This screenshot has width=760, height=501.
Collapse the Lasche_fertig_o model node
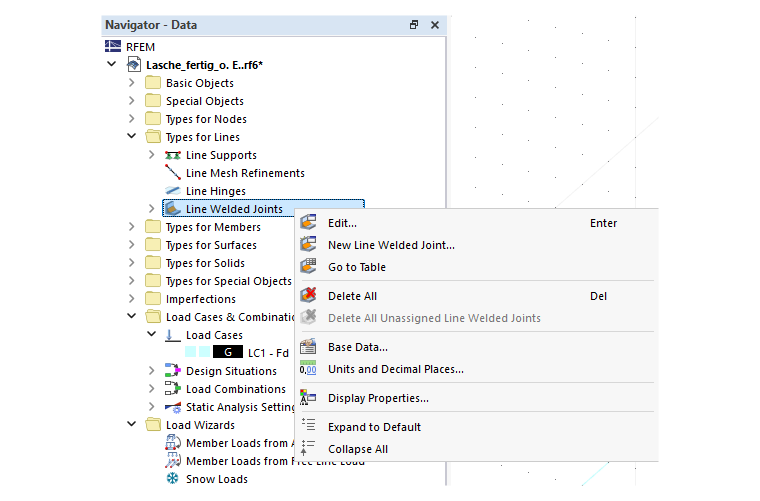pyautogui.click(x=111, y=64)
